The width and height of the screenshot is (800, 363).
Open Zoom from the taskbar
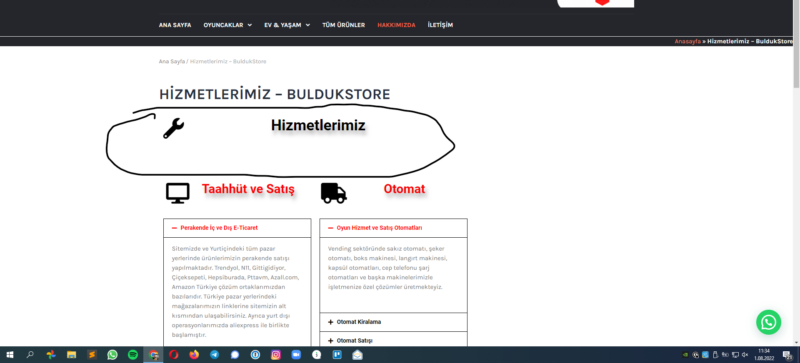[296, 354]
